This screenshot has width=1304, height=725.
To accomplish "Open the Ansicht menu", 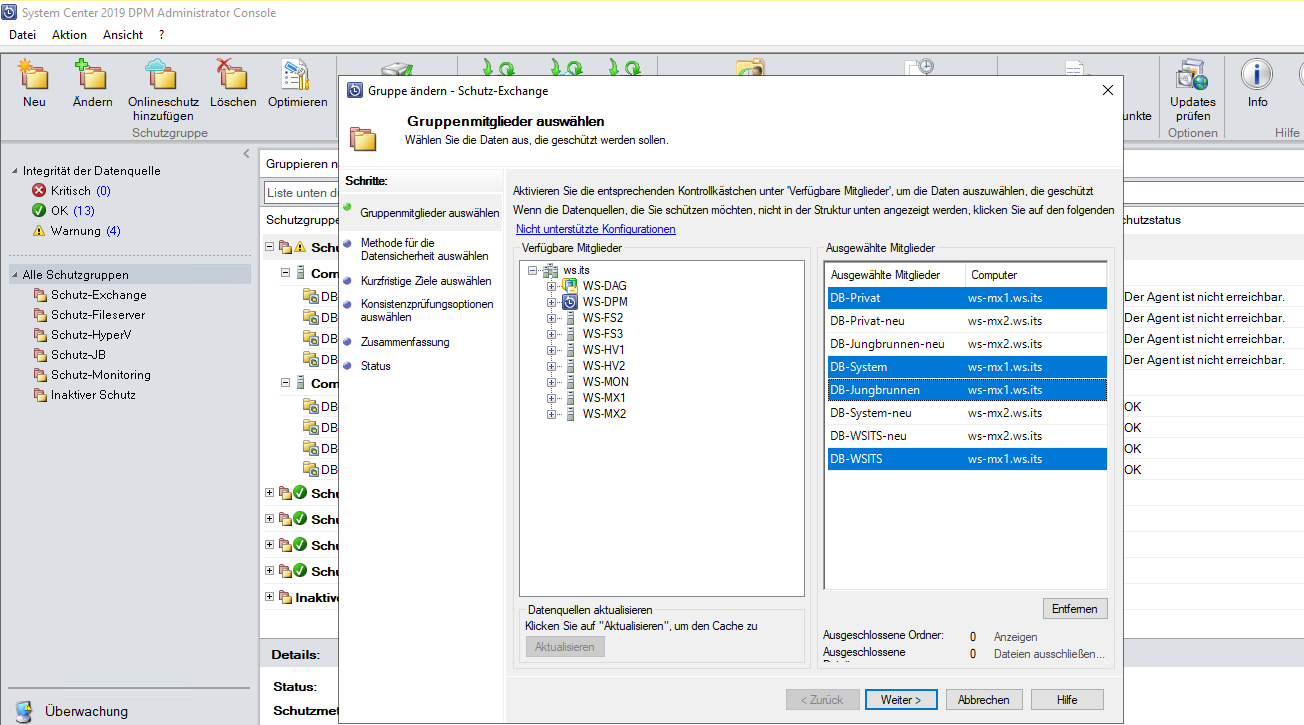I will [123, 35].
